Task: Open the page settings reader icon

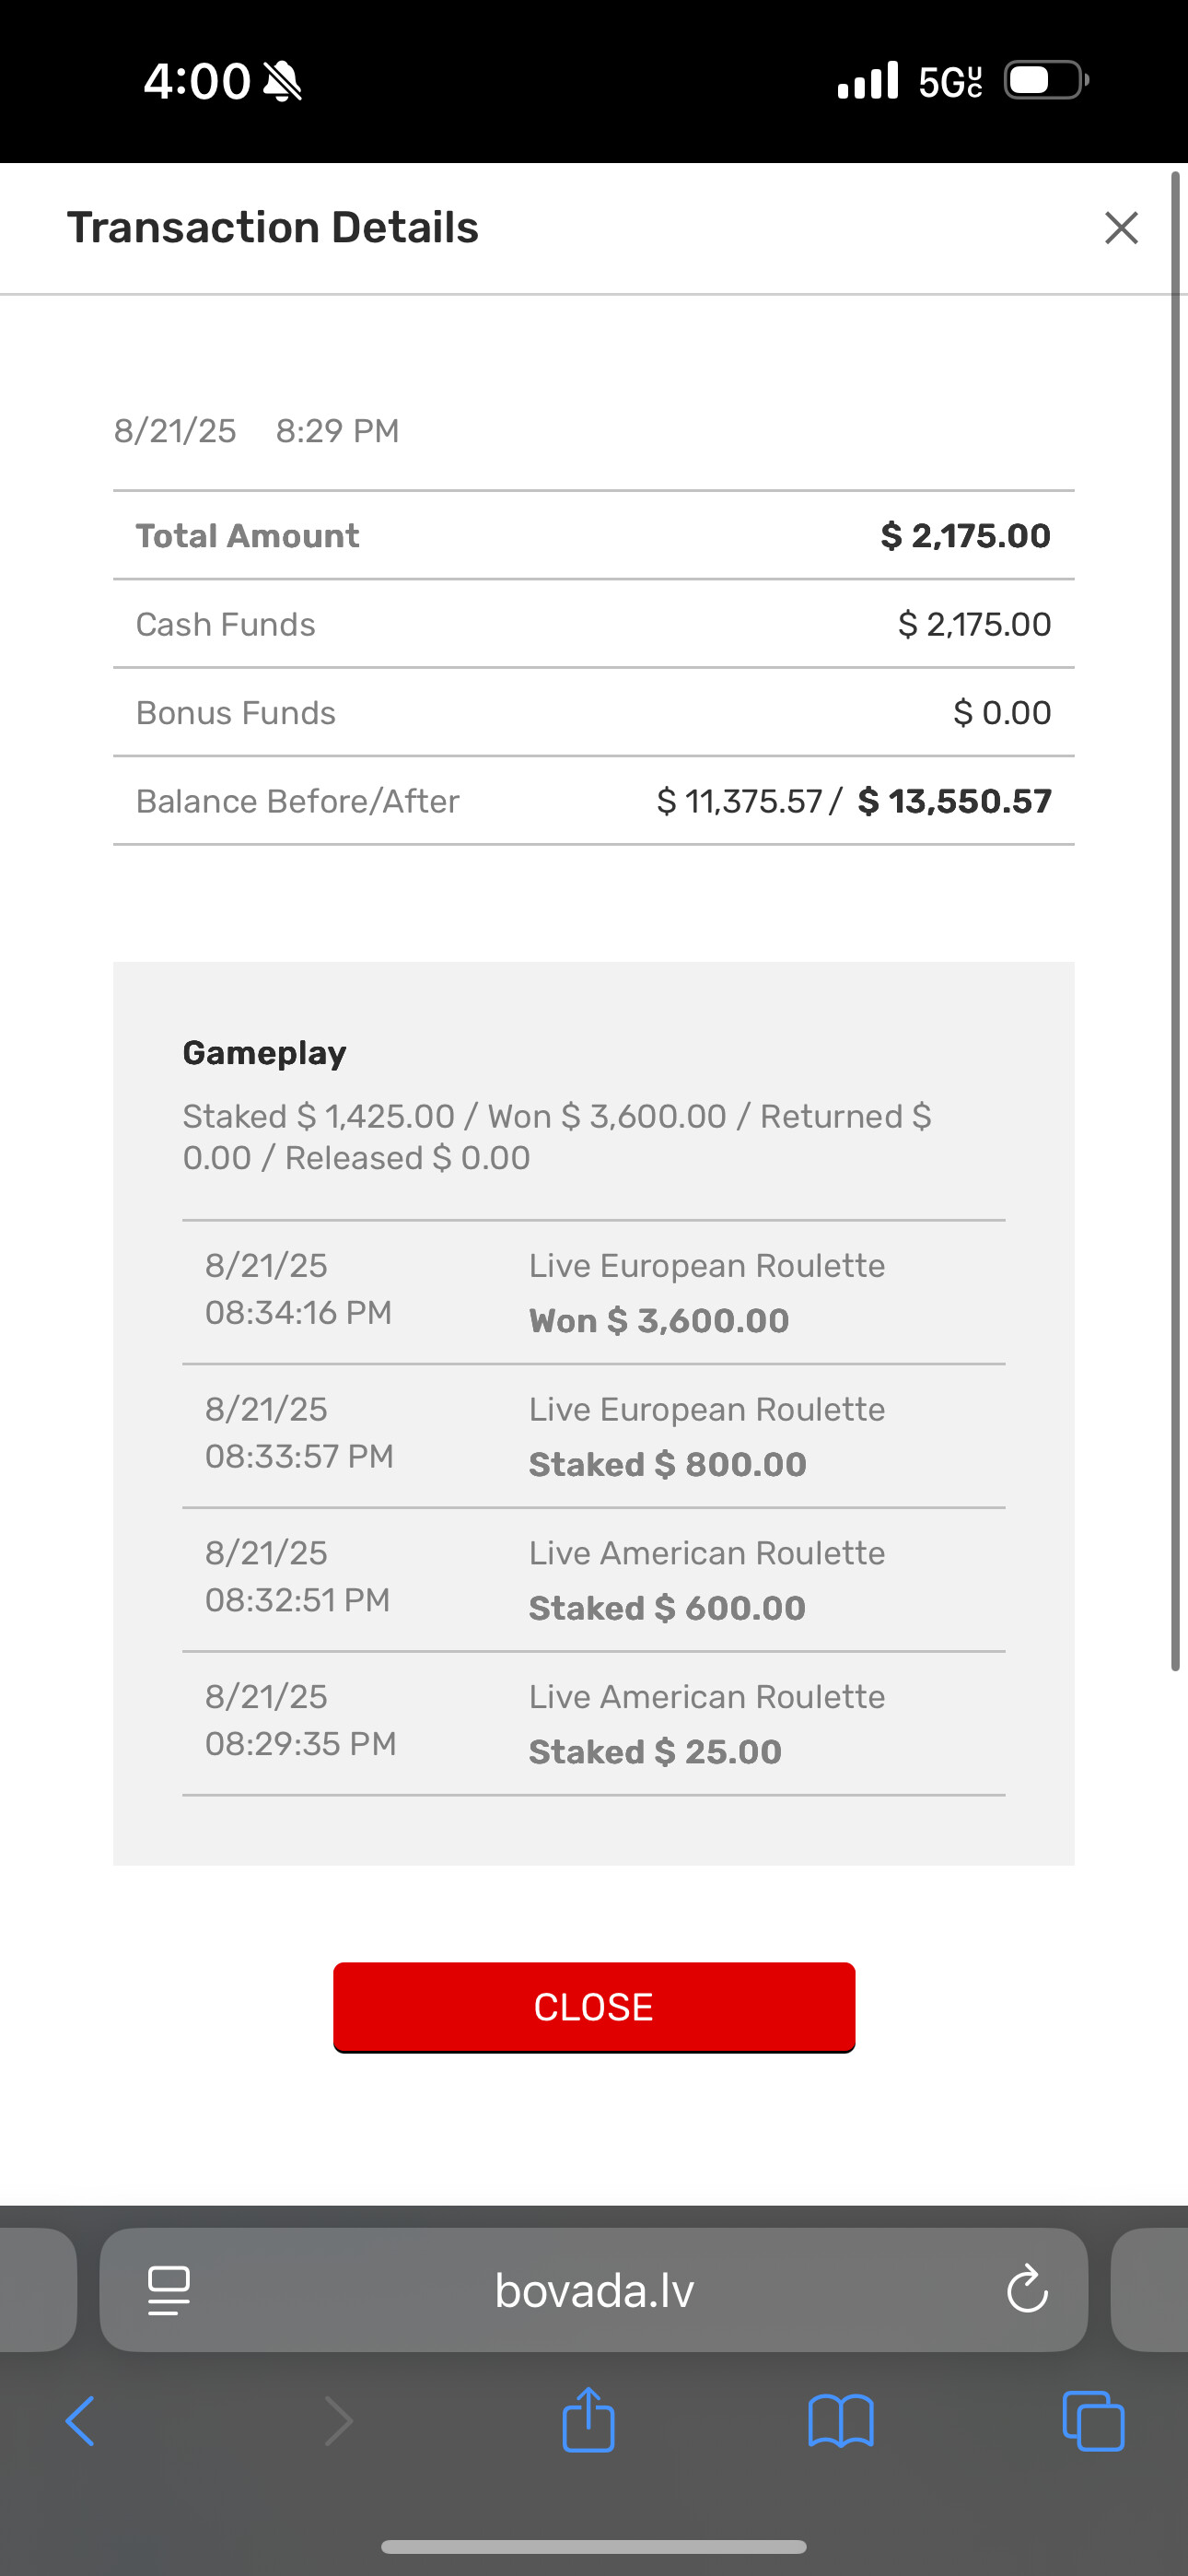Action: (169, 2290)
